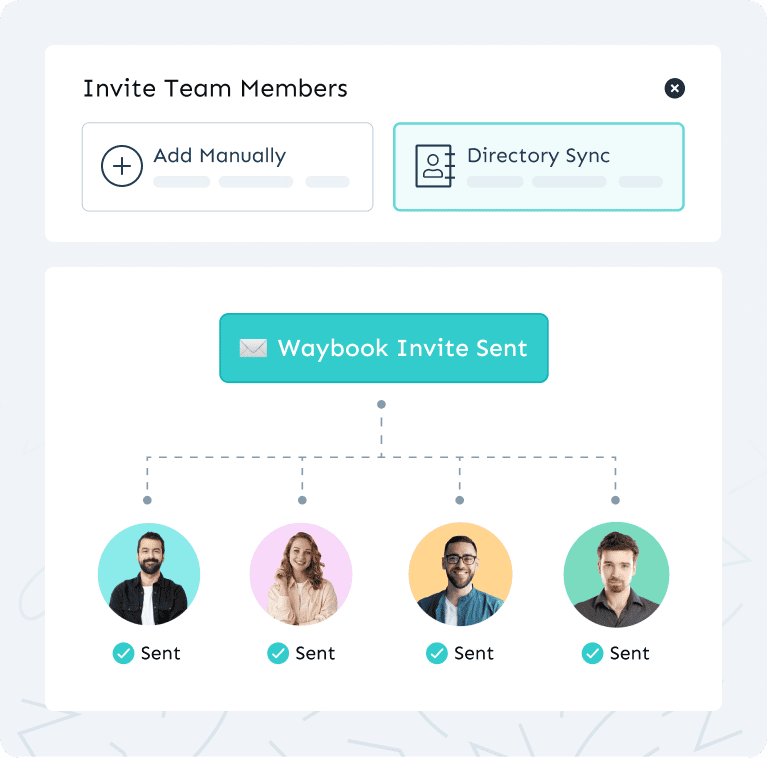Click the Sent checkmark under the green avatar
Screen dimensions: 767x758
tap(592, 653)
